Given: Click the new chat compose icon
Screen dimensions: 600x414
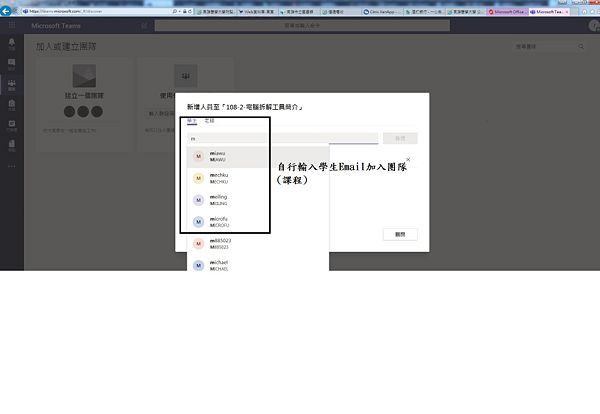Looking at the screenshot, I should (145, 26).
